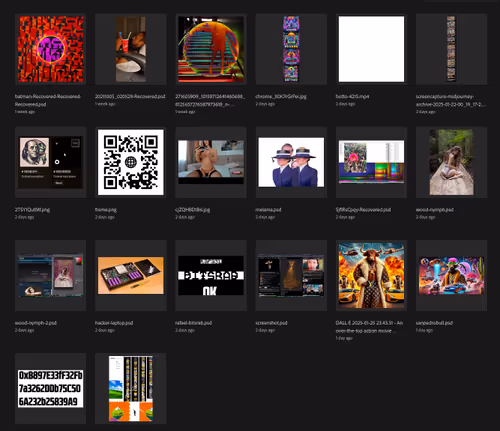Open the midjourney screencapture archive thumbnail
Screen dimensions: 500x431
tap(451, 49)
